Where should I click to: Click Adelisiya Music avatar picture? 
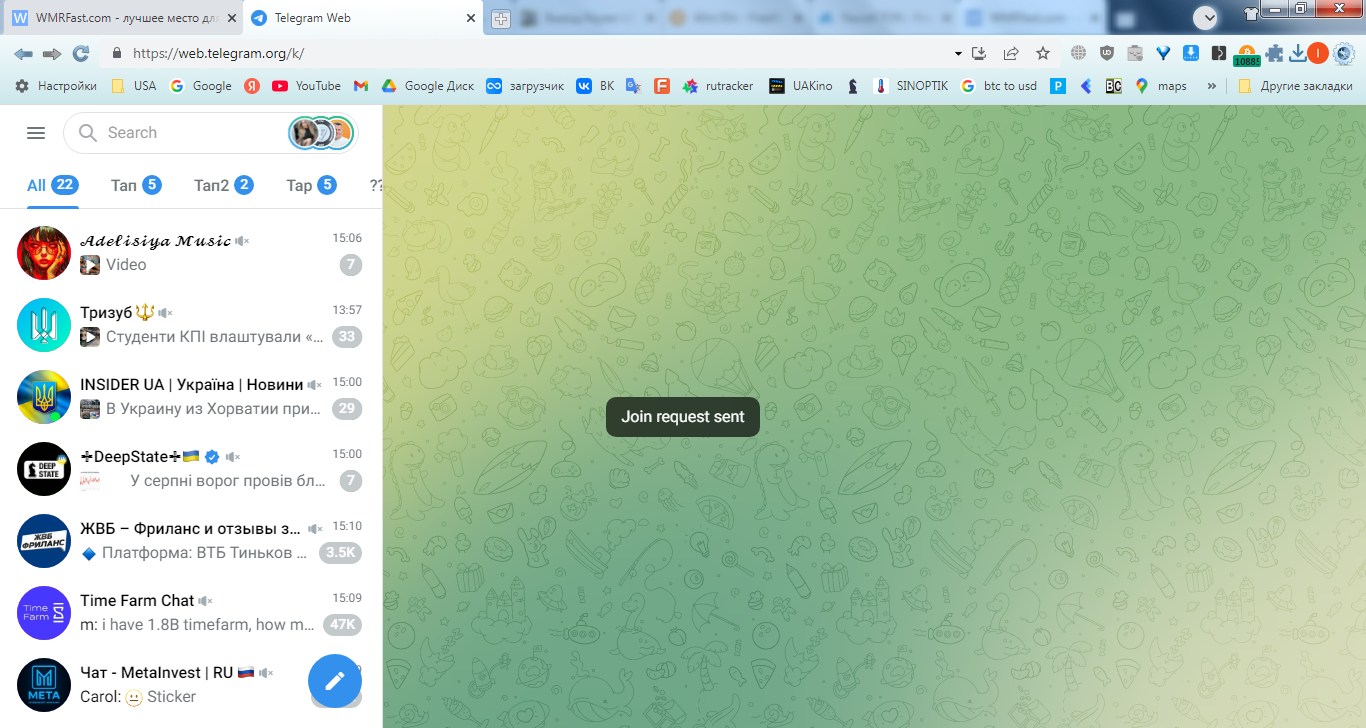tap(44, 253)
